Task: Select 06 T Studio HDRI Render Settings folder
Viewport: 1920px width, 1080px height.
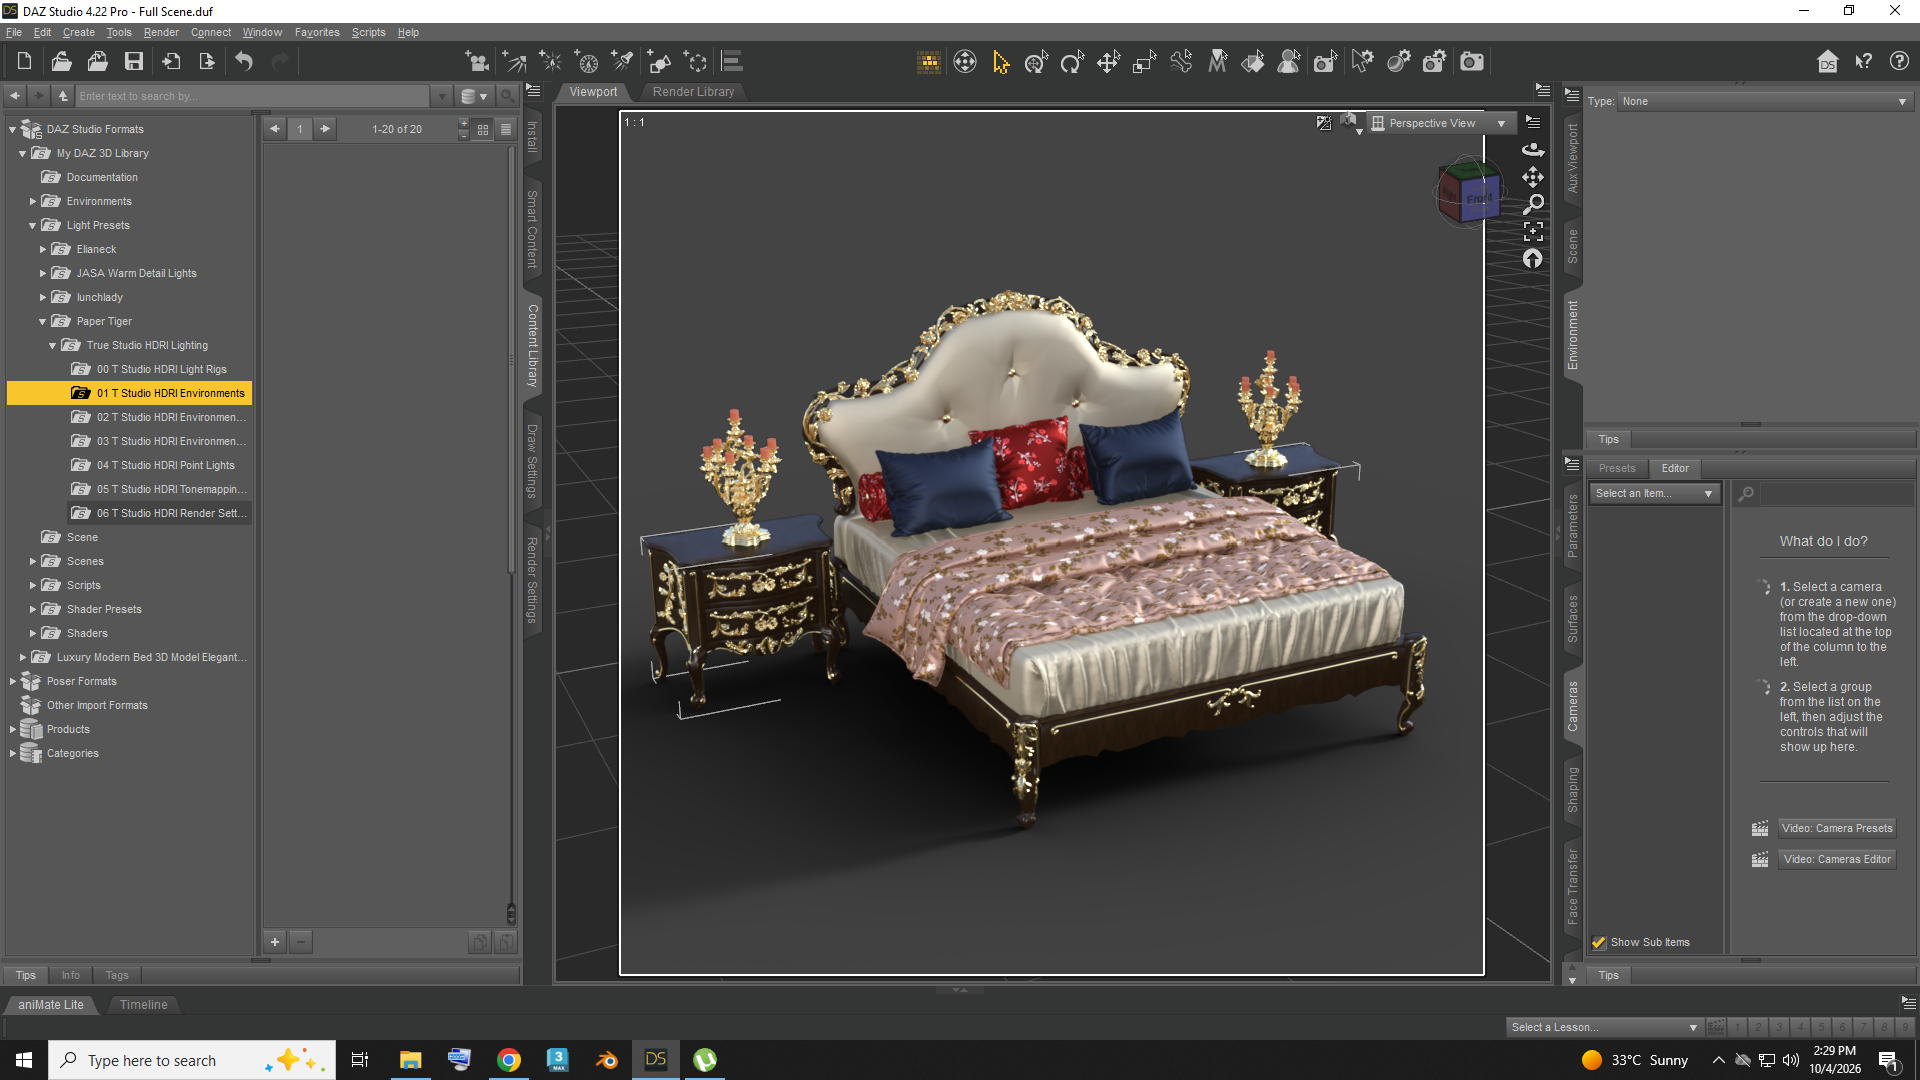Action: click(158, 513)
